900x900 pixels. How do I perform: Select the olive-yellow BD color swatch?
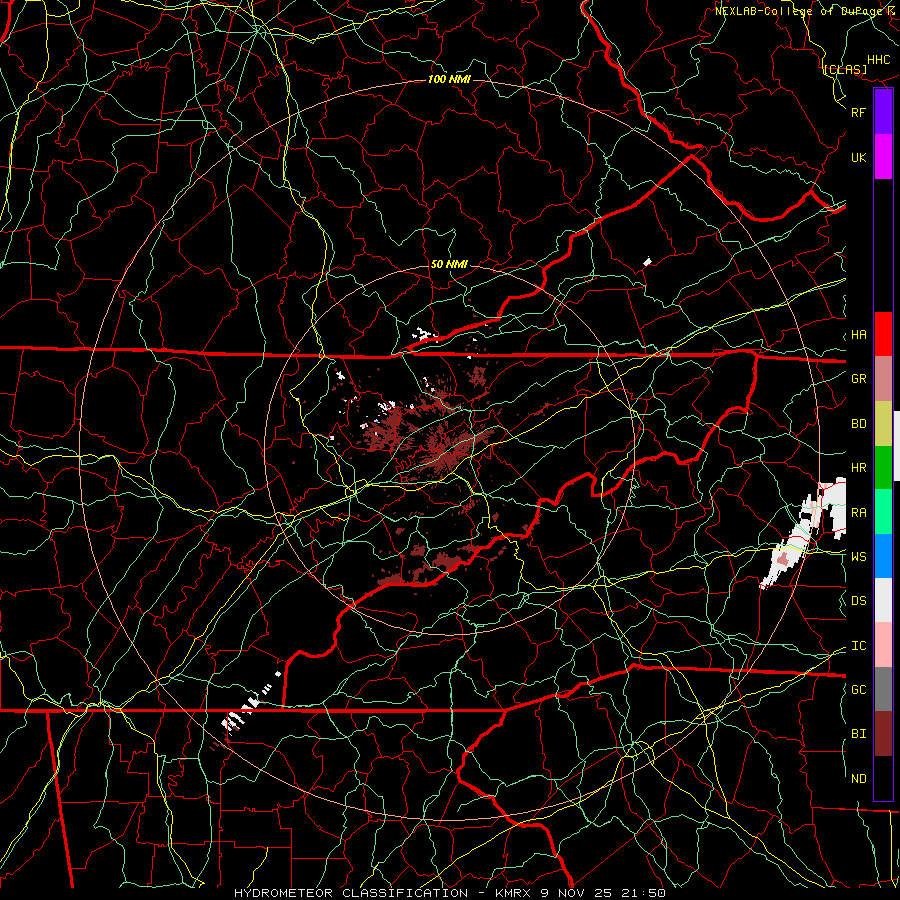(883, 423)
